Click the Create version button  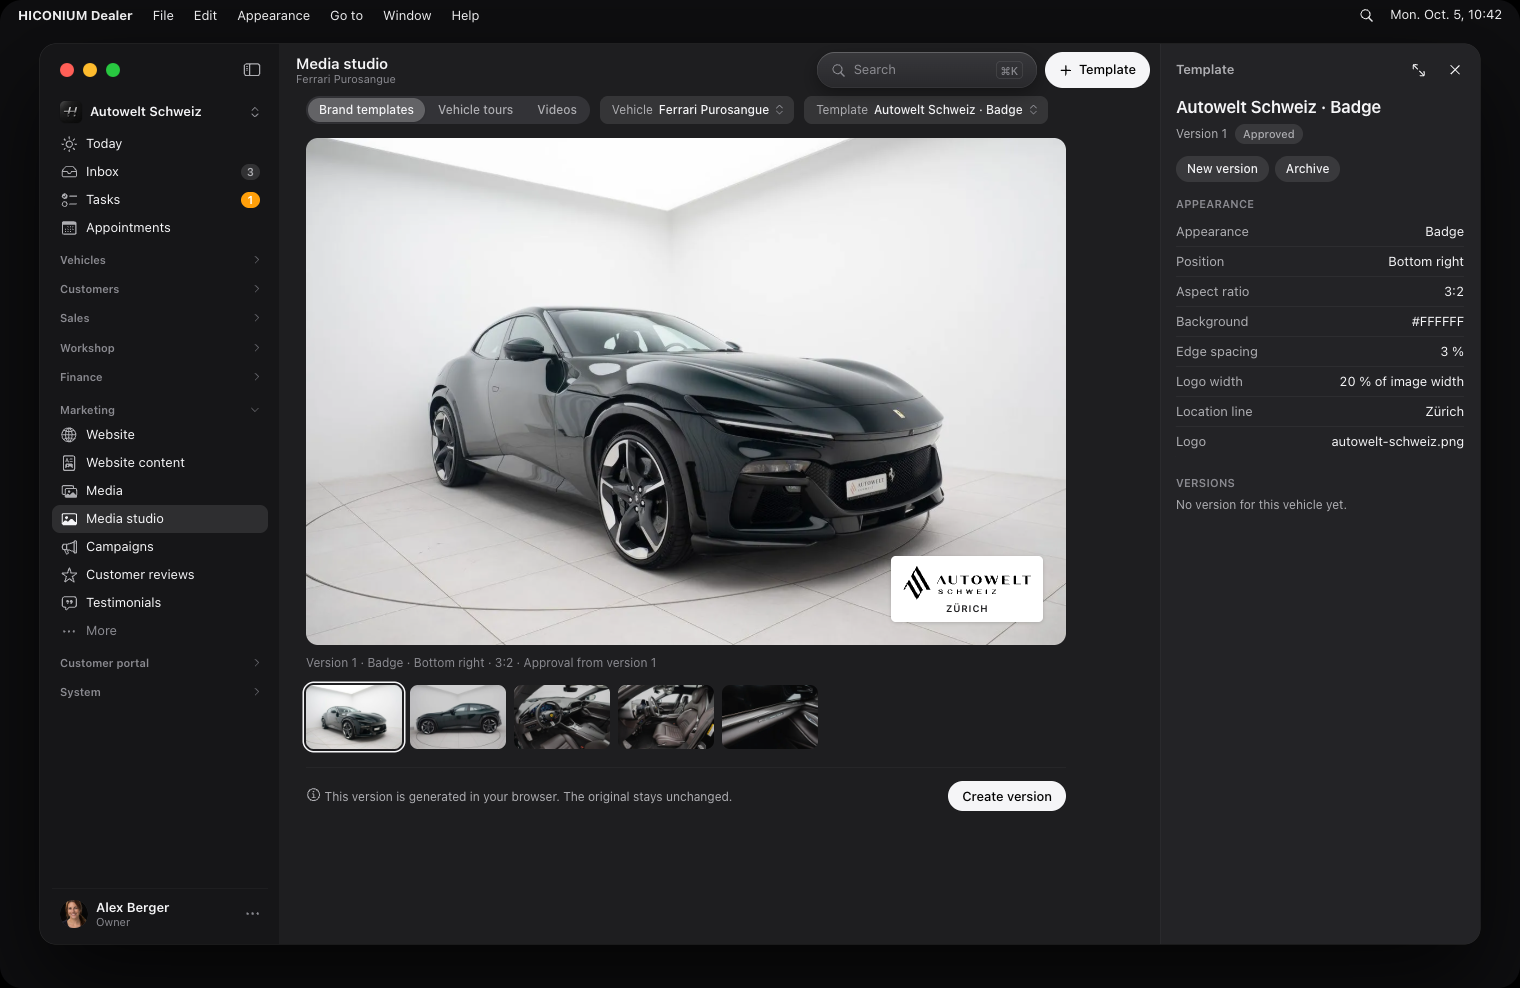[1007, 796]
